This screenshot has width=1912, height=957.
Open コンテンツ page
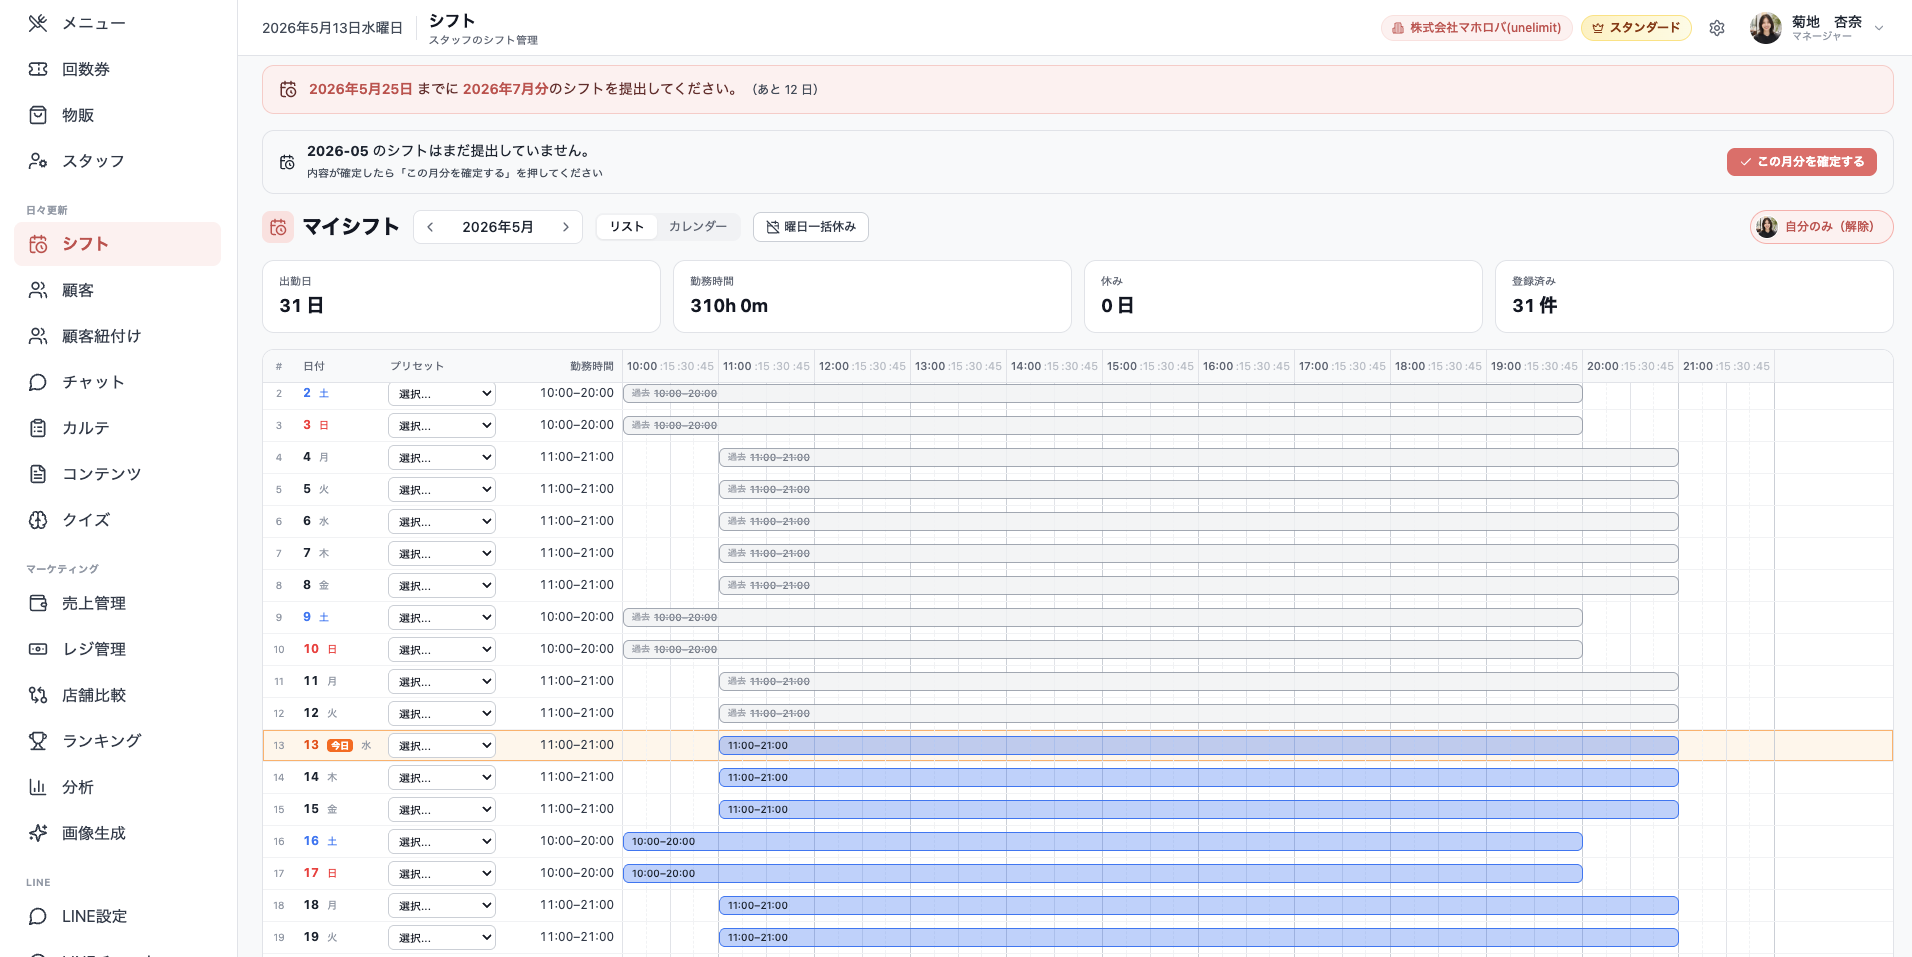click(x=117, y=474)
